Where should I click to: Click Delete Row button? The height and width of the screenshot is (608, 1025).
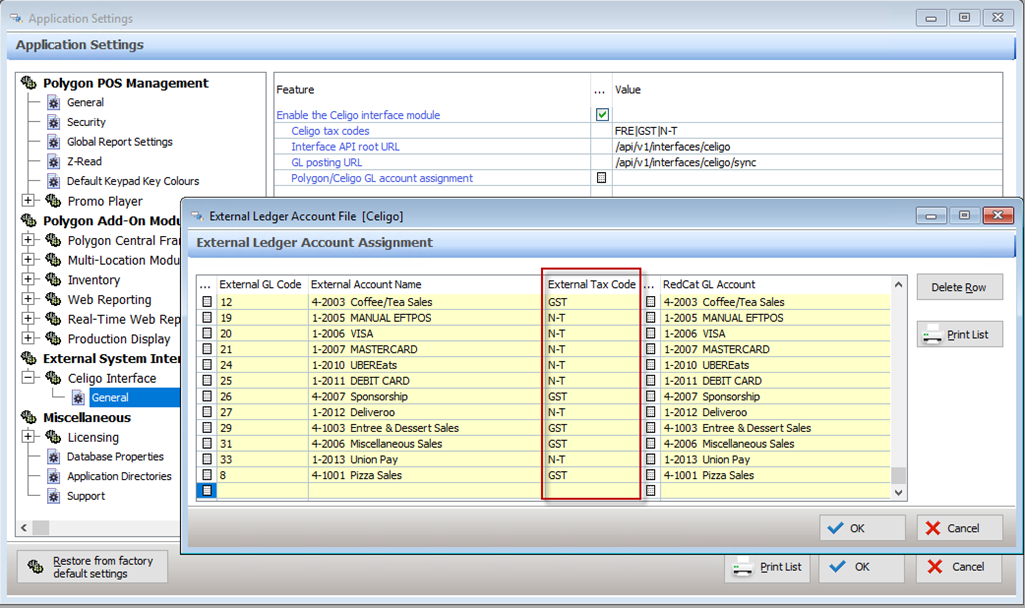[959, 287]
